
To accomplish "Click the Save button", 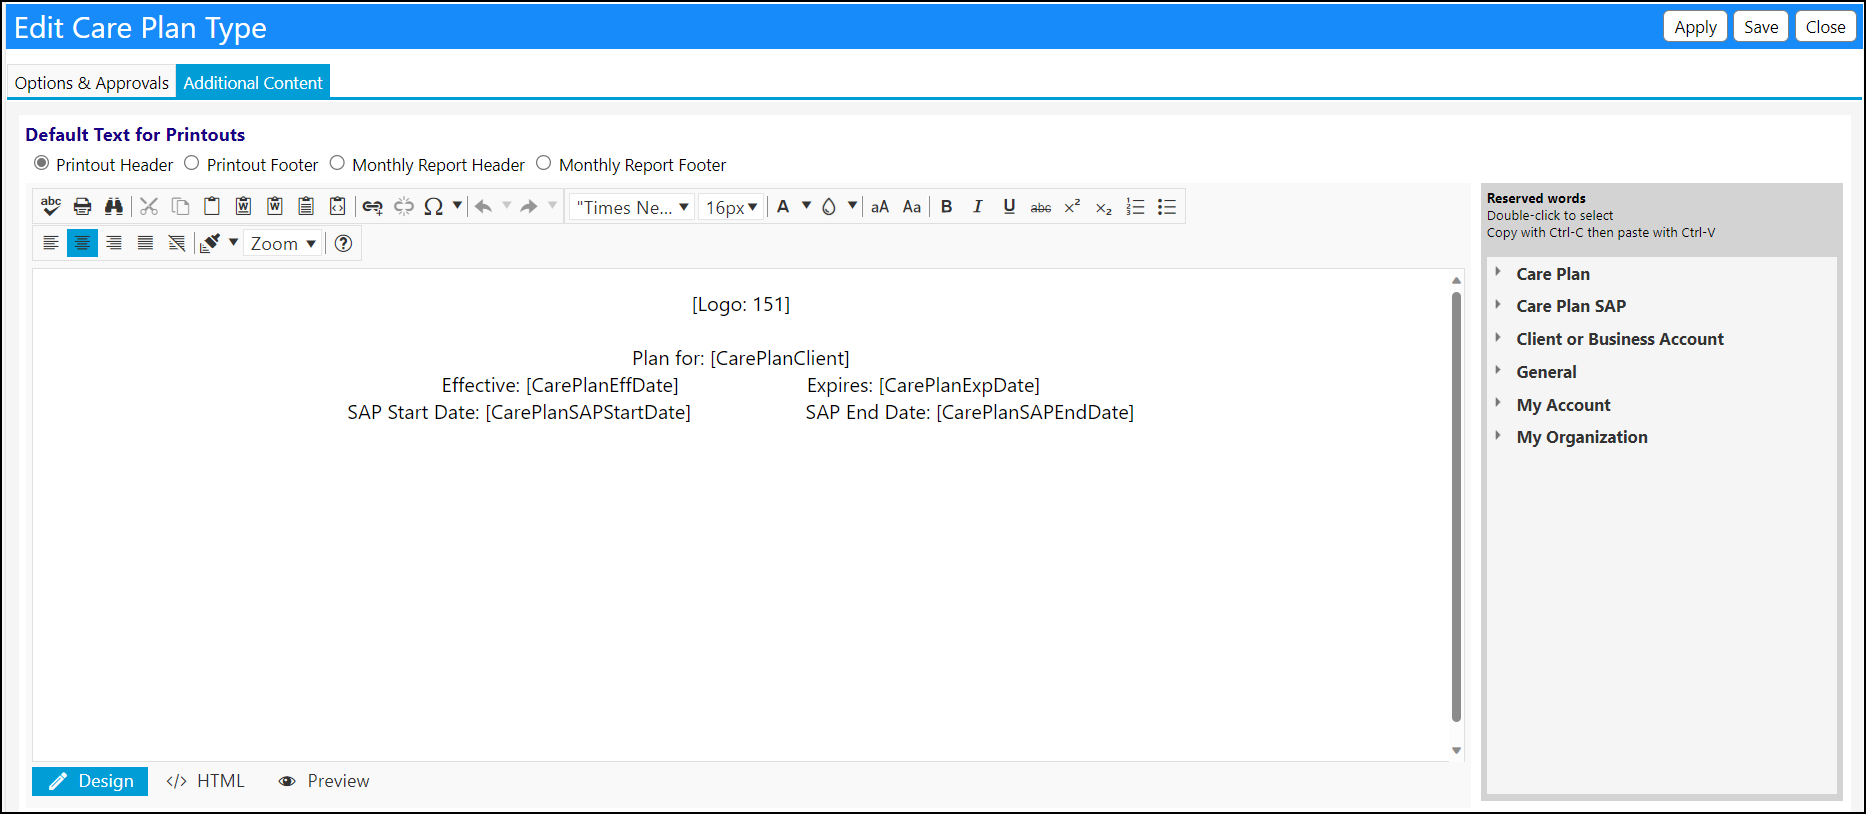I will (1761, 27).
